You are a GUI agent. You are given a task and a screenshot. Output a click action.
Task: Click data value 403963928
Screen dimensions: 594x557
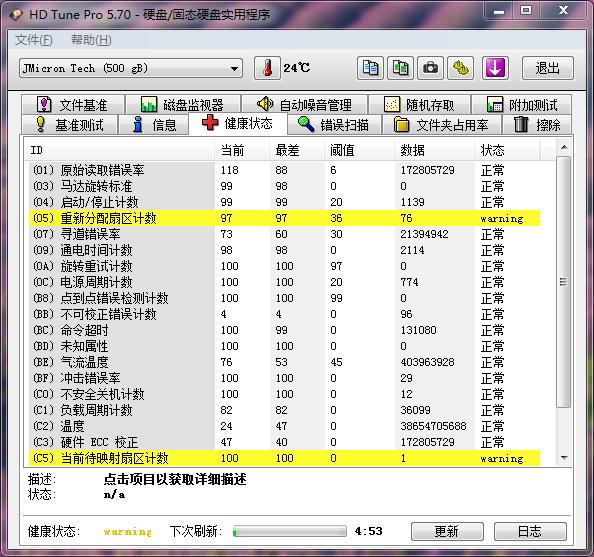(427, 362)
